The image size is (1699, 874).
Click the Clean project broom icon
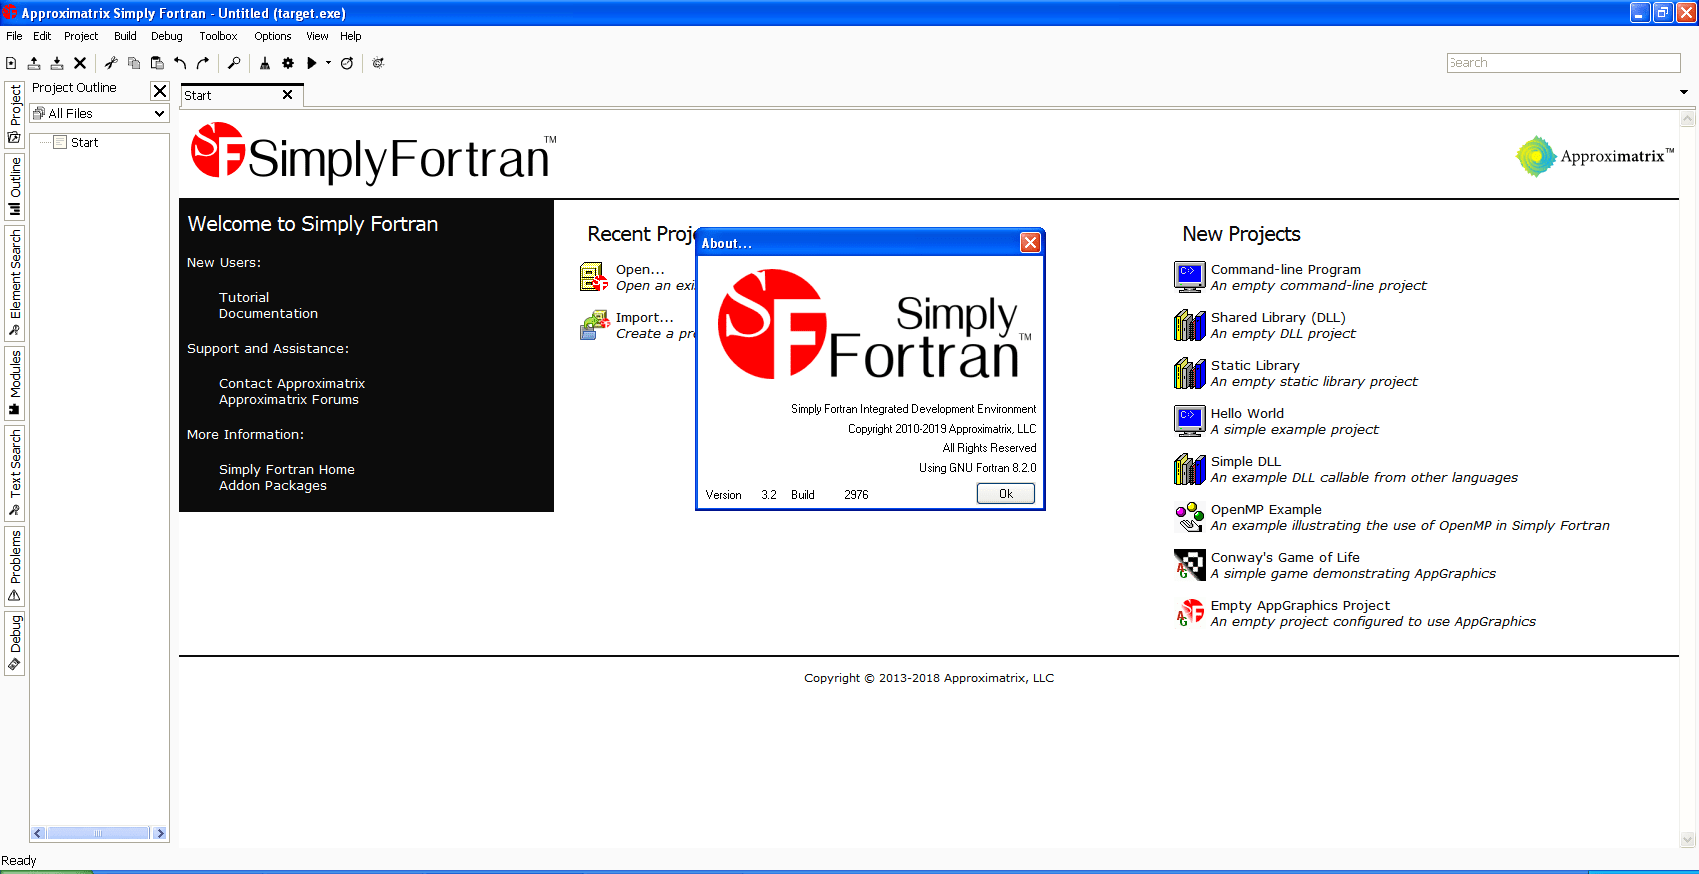265,63
